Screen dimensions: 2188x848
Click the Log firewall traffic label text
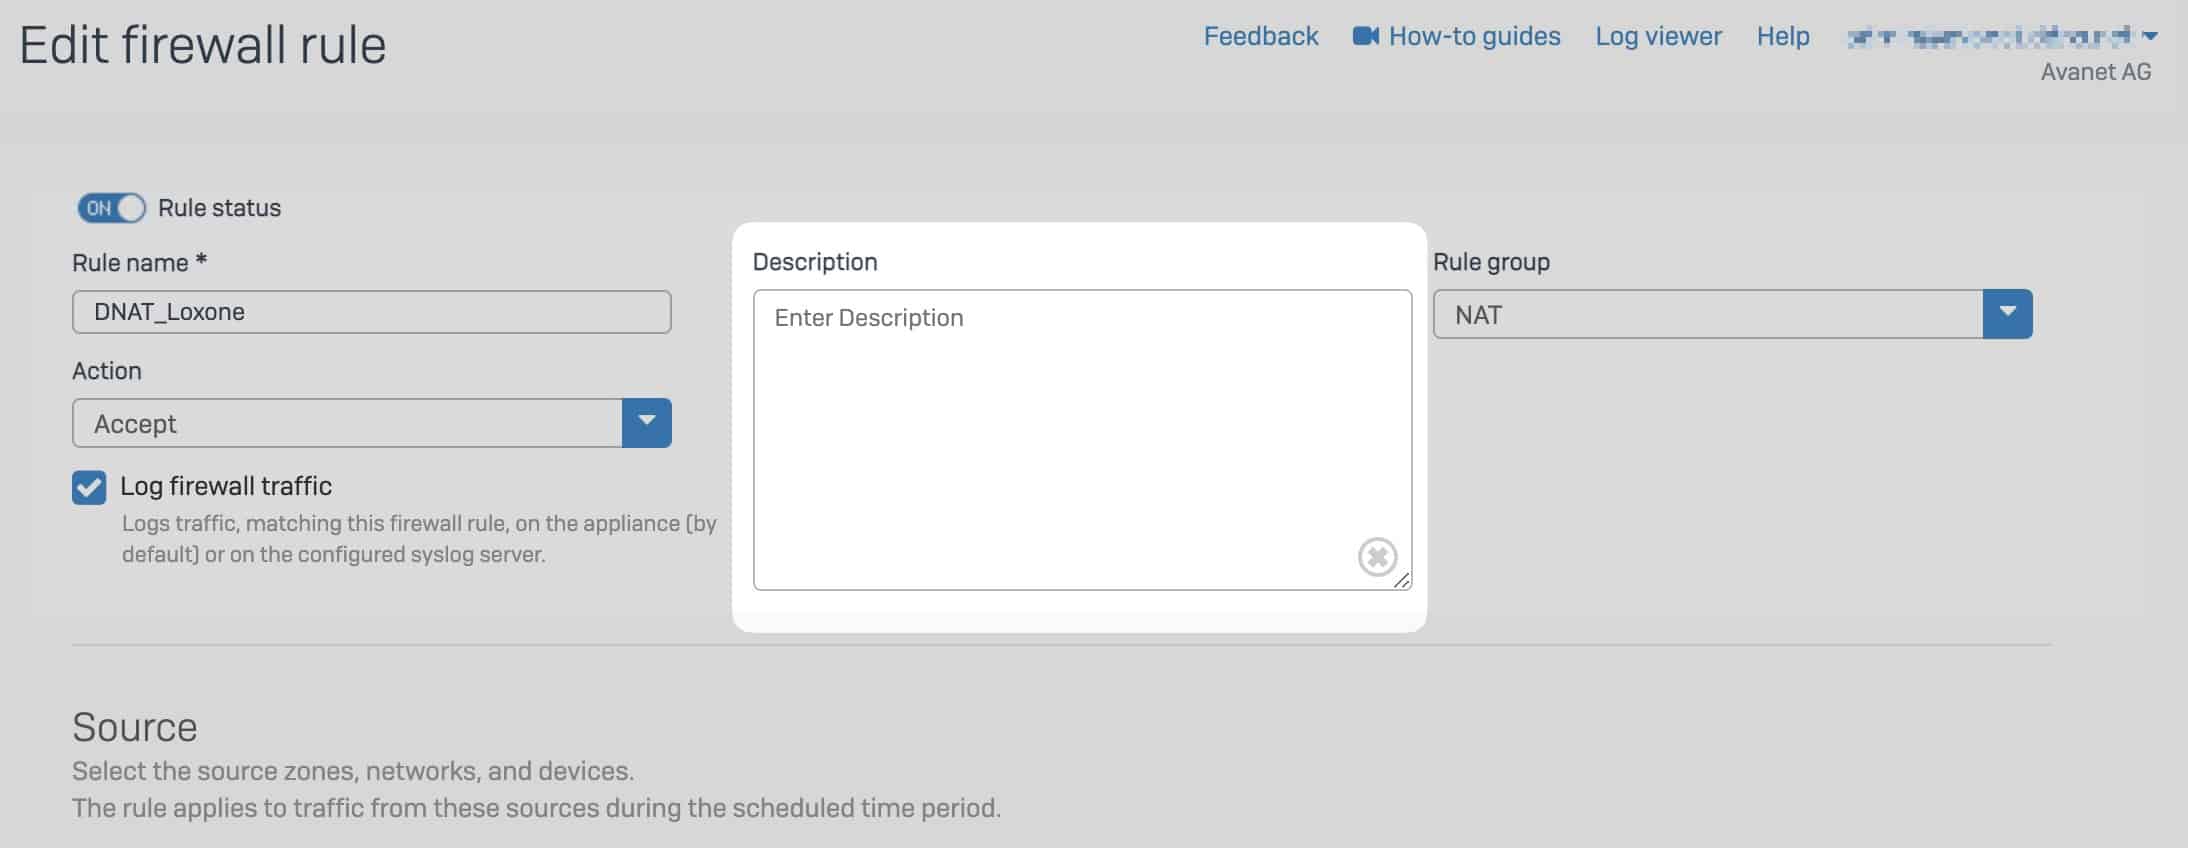click(x=226, y=486)
